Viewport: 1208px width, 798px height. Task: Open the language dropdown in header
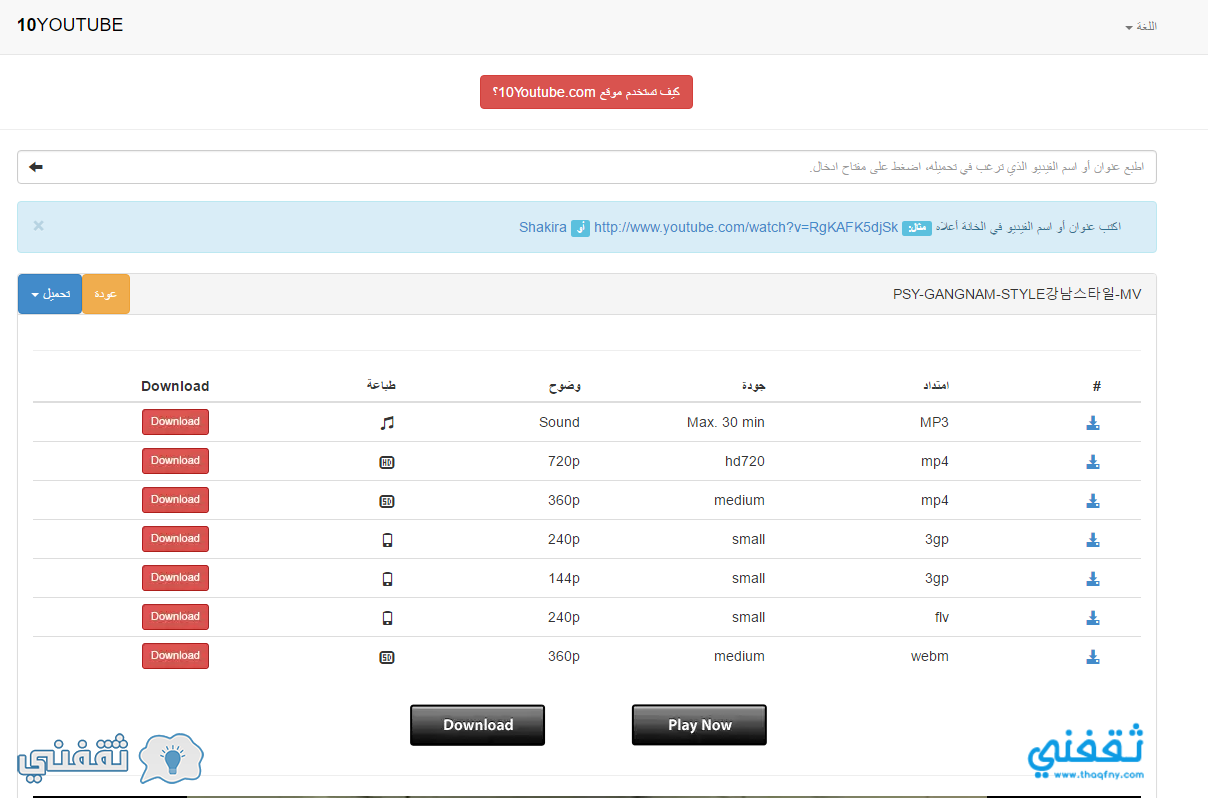click(1141, 27)
